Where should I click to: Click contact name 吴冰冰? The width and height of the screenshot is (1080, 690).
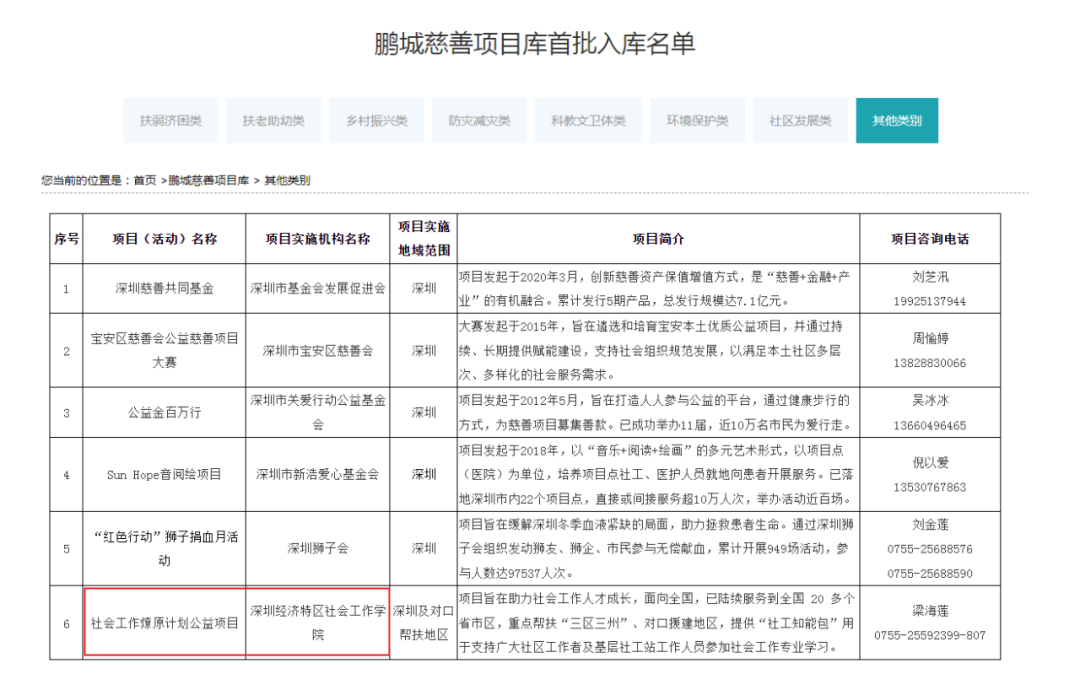coord(930,400)
